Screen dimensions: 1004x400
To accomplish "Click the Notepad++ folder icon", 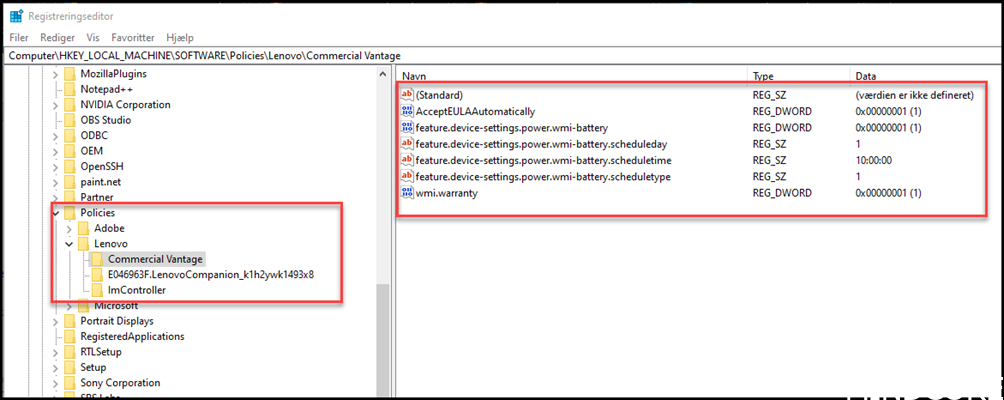I will tap(69, 89).
